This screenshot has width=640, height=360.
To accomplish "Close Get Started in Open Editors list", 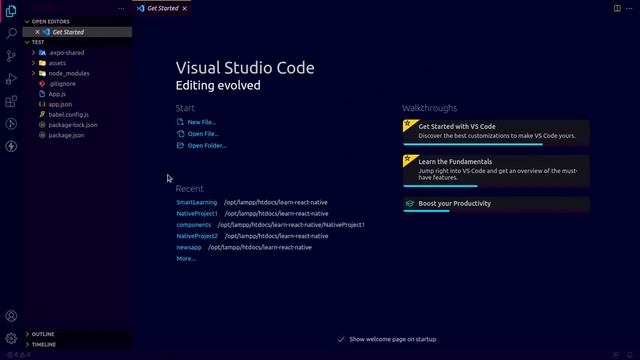I will coord(37,32).
